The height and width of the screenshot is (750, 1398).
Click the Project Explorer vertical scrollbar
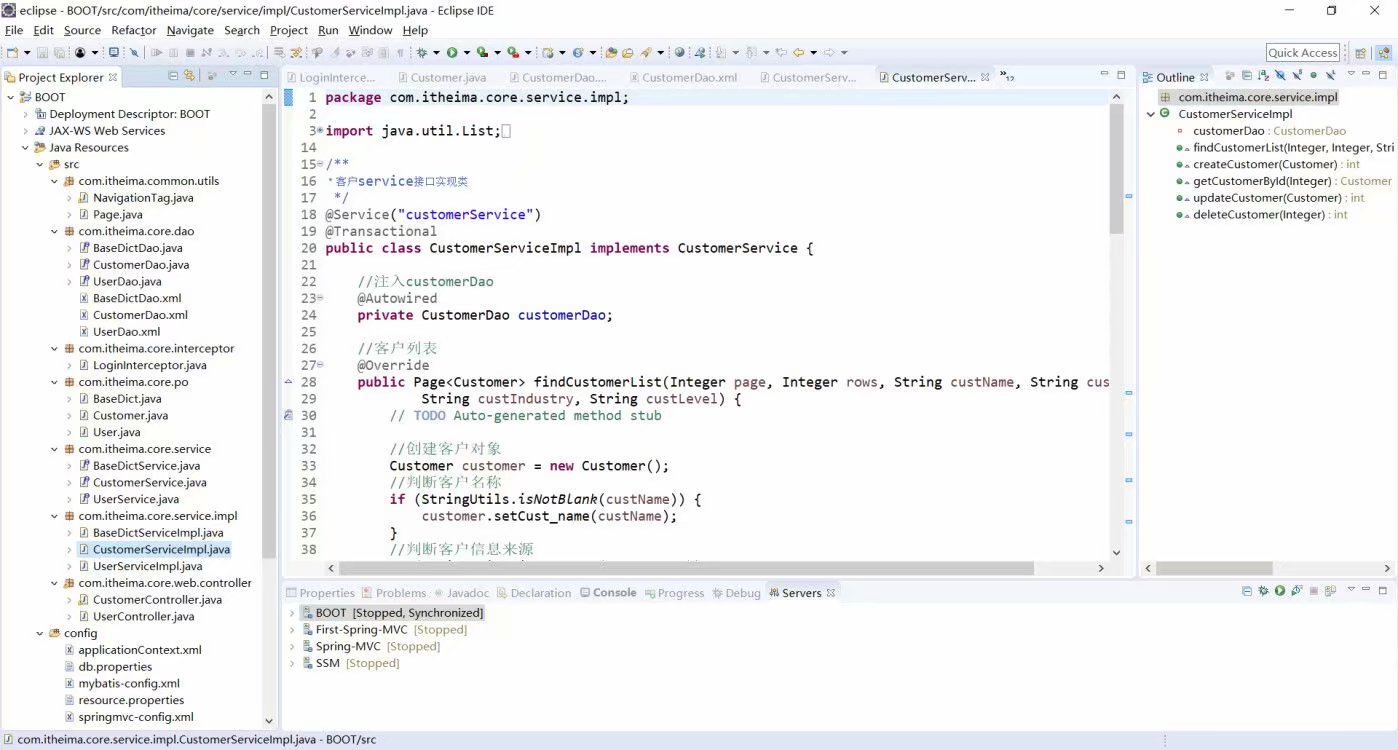[x=269, y=330]
